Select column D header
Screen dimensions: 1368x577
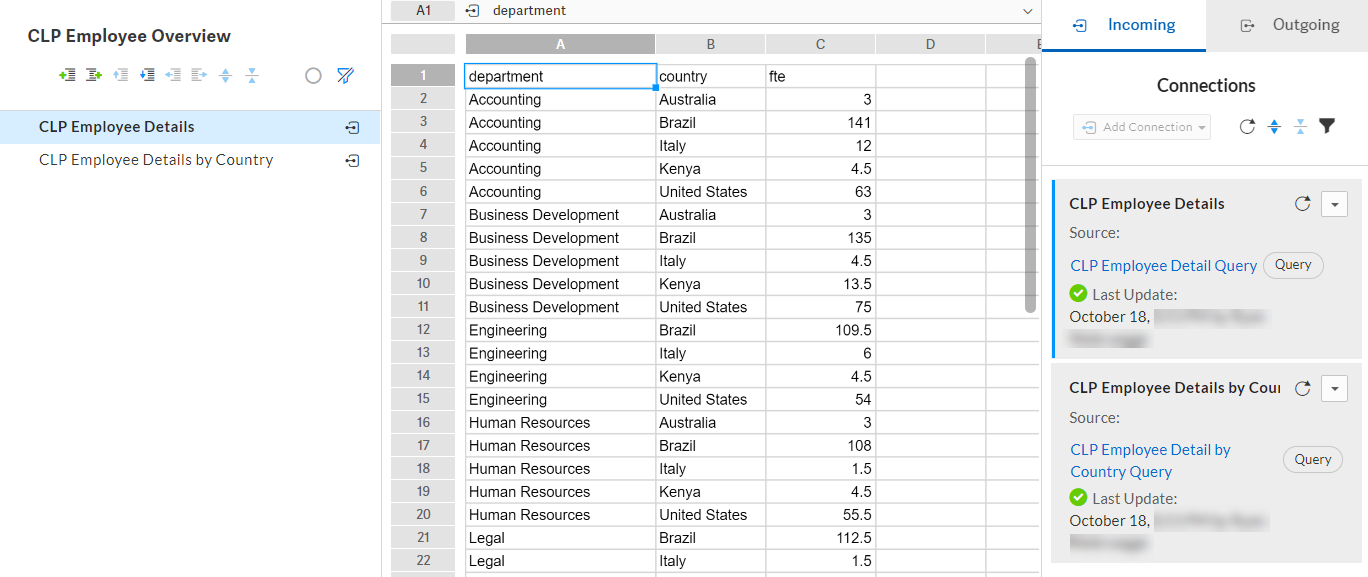tap(931, 44)
